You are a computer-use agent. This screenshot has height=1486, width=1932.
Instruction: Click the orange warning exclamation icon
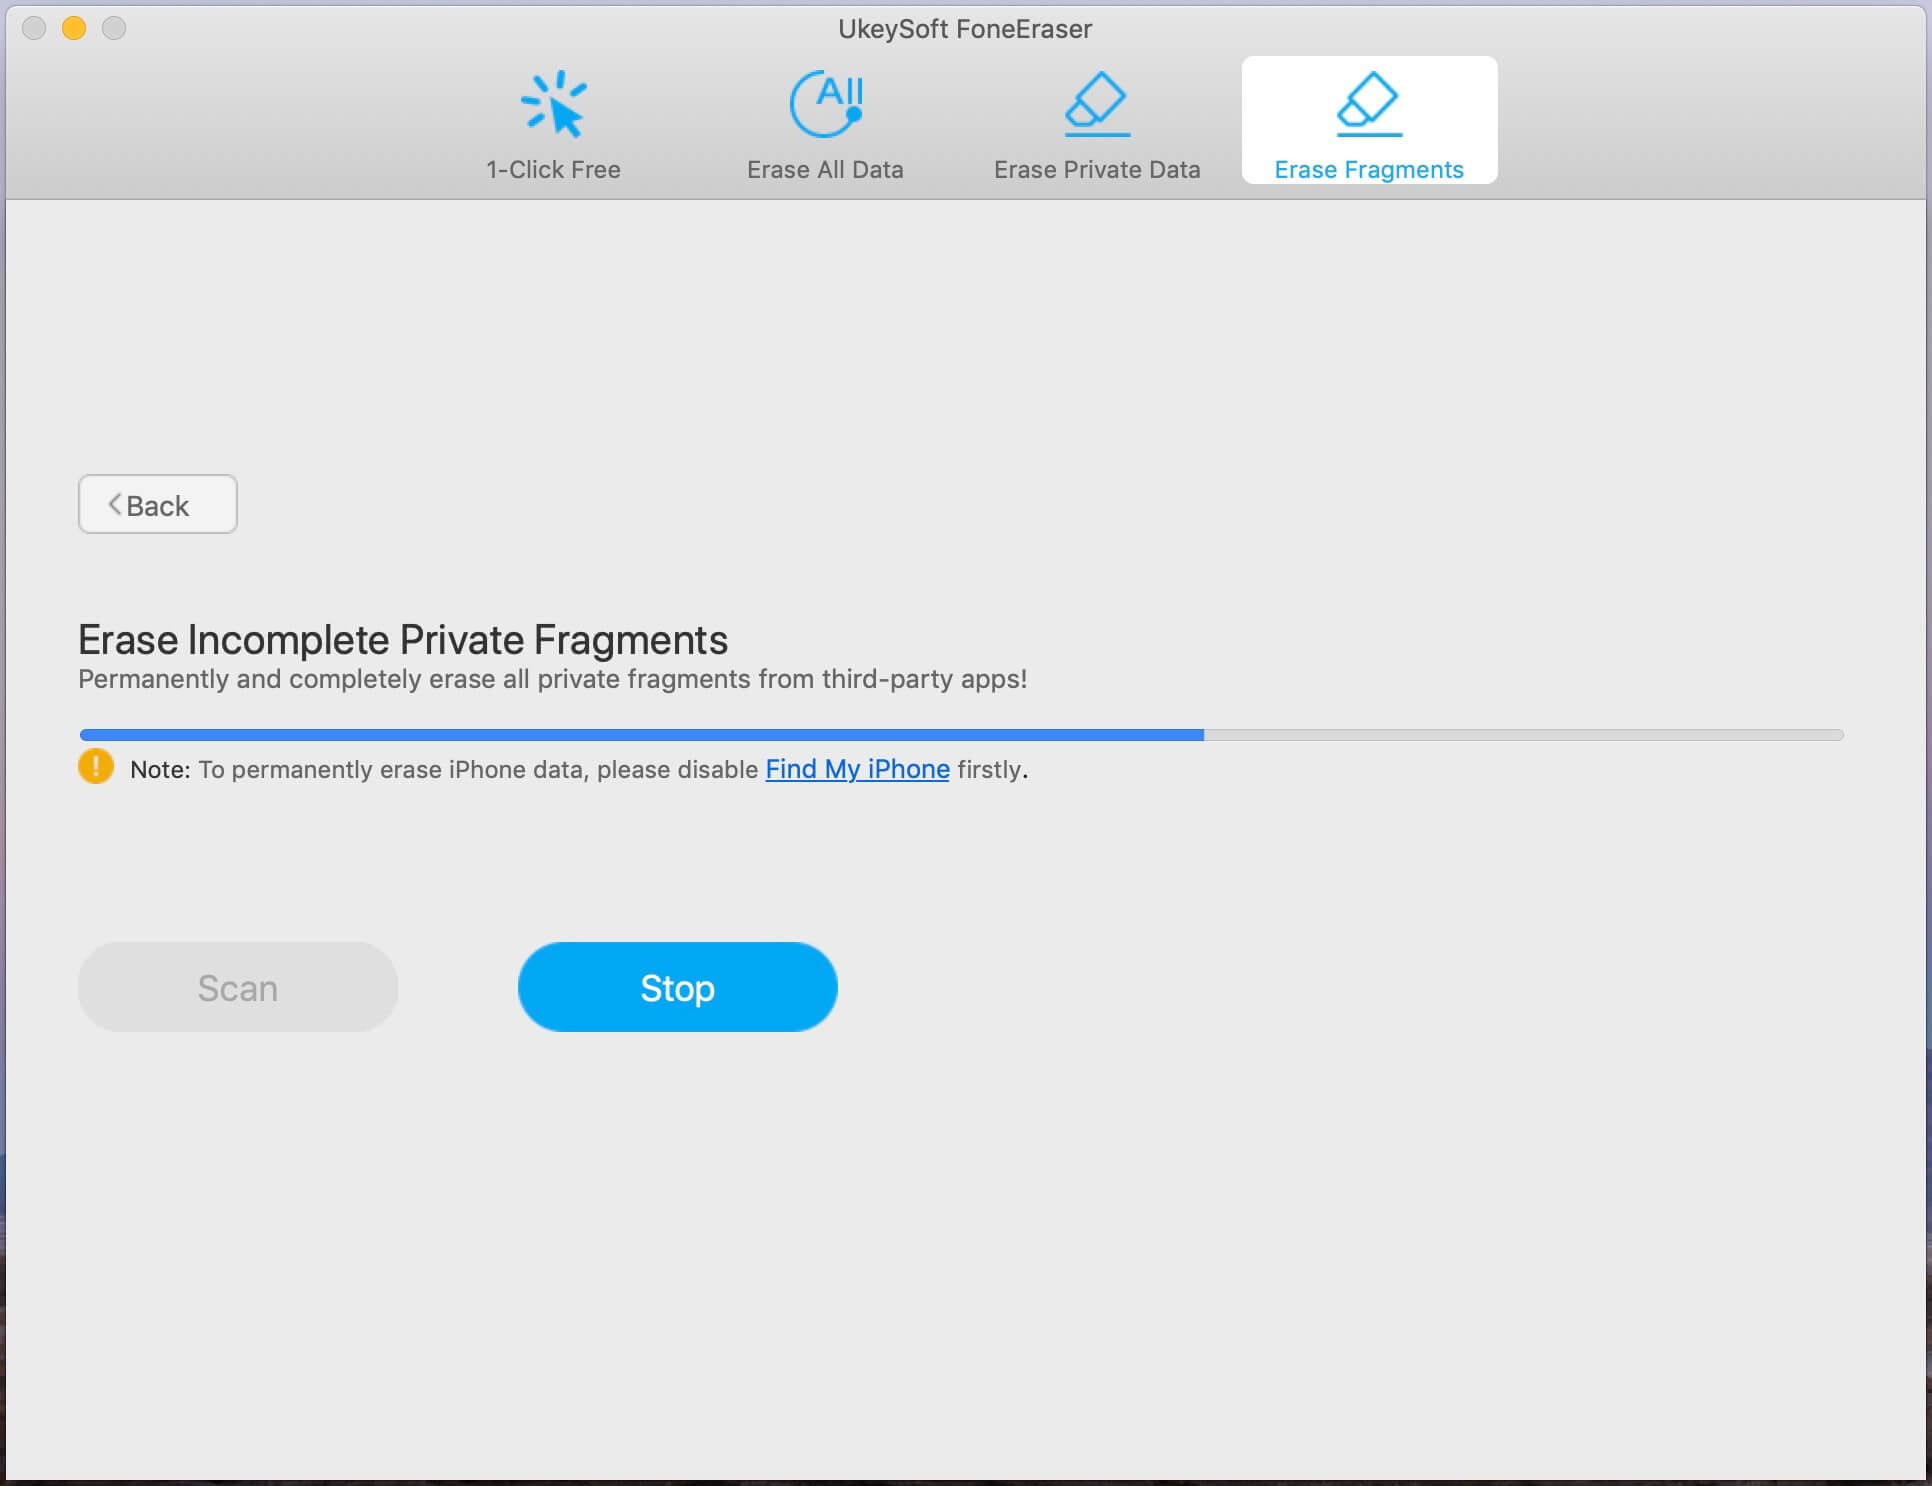point(96,767)
